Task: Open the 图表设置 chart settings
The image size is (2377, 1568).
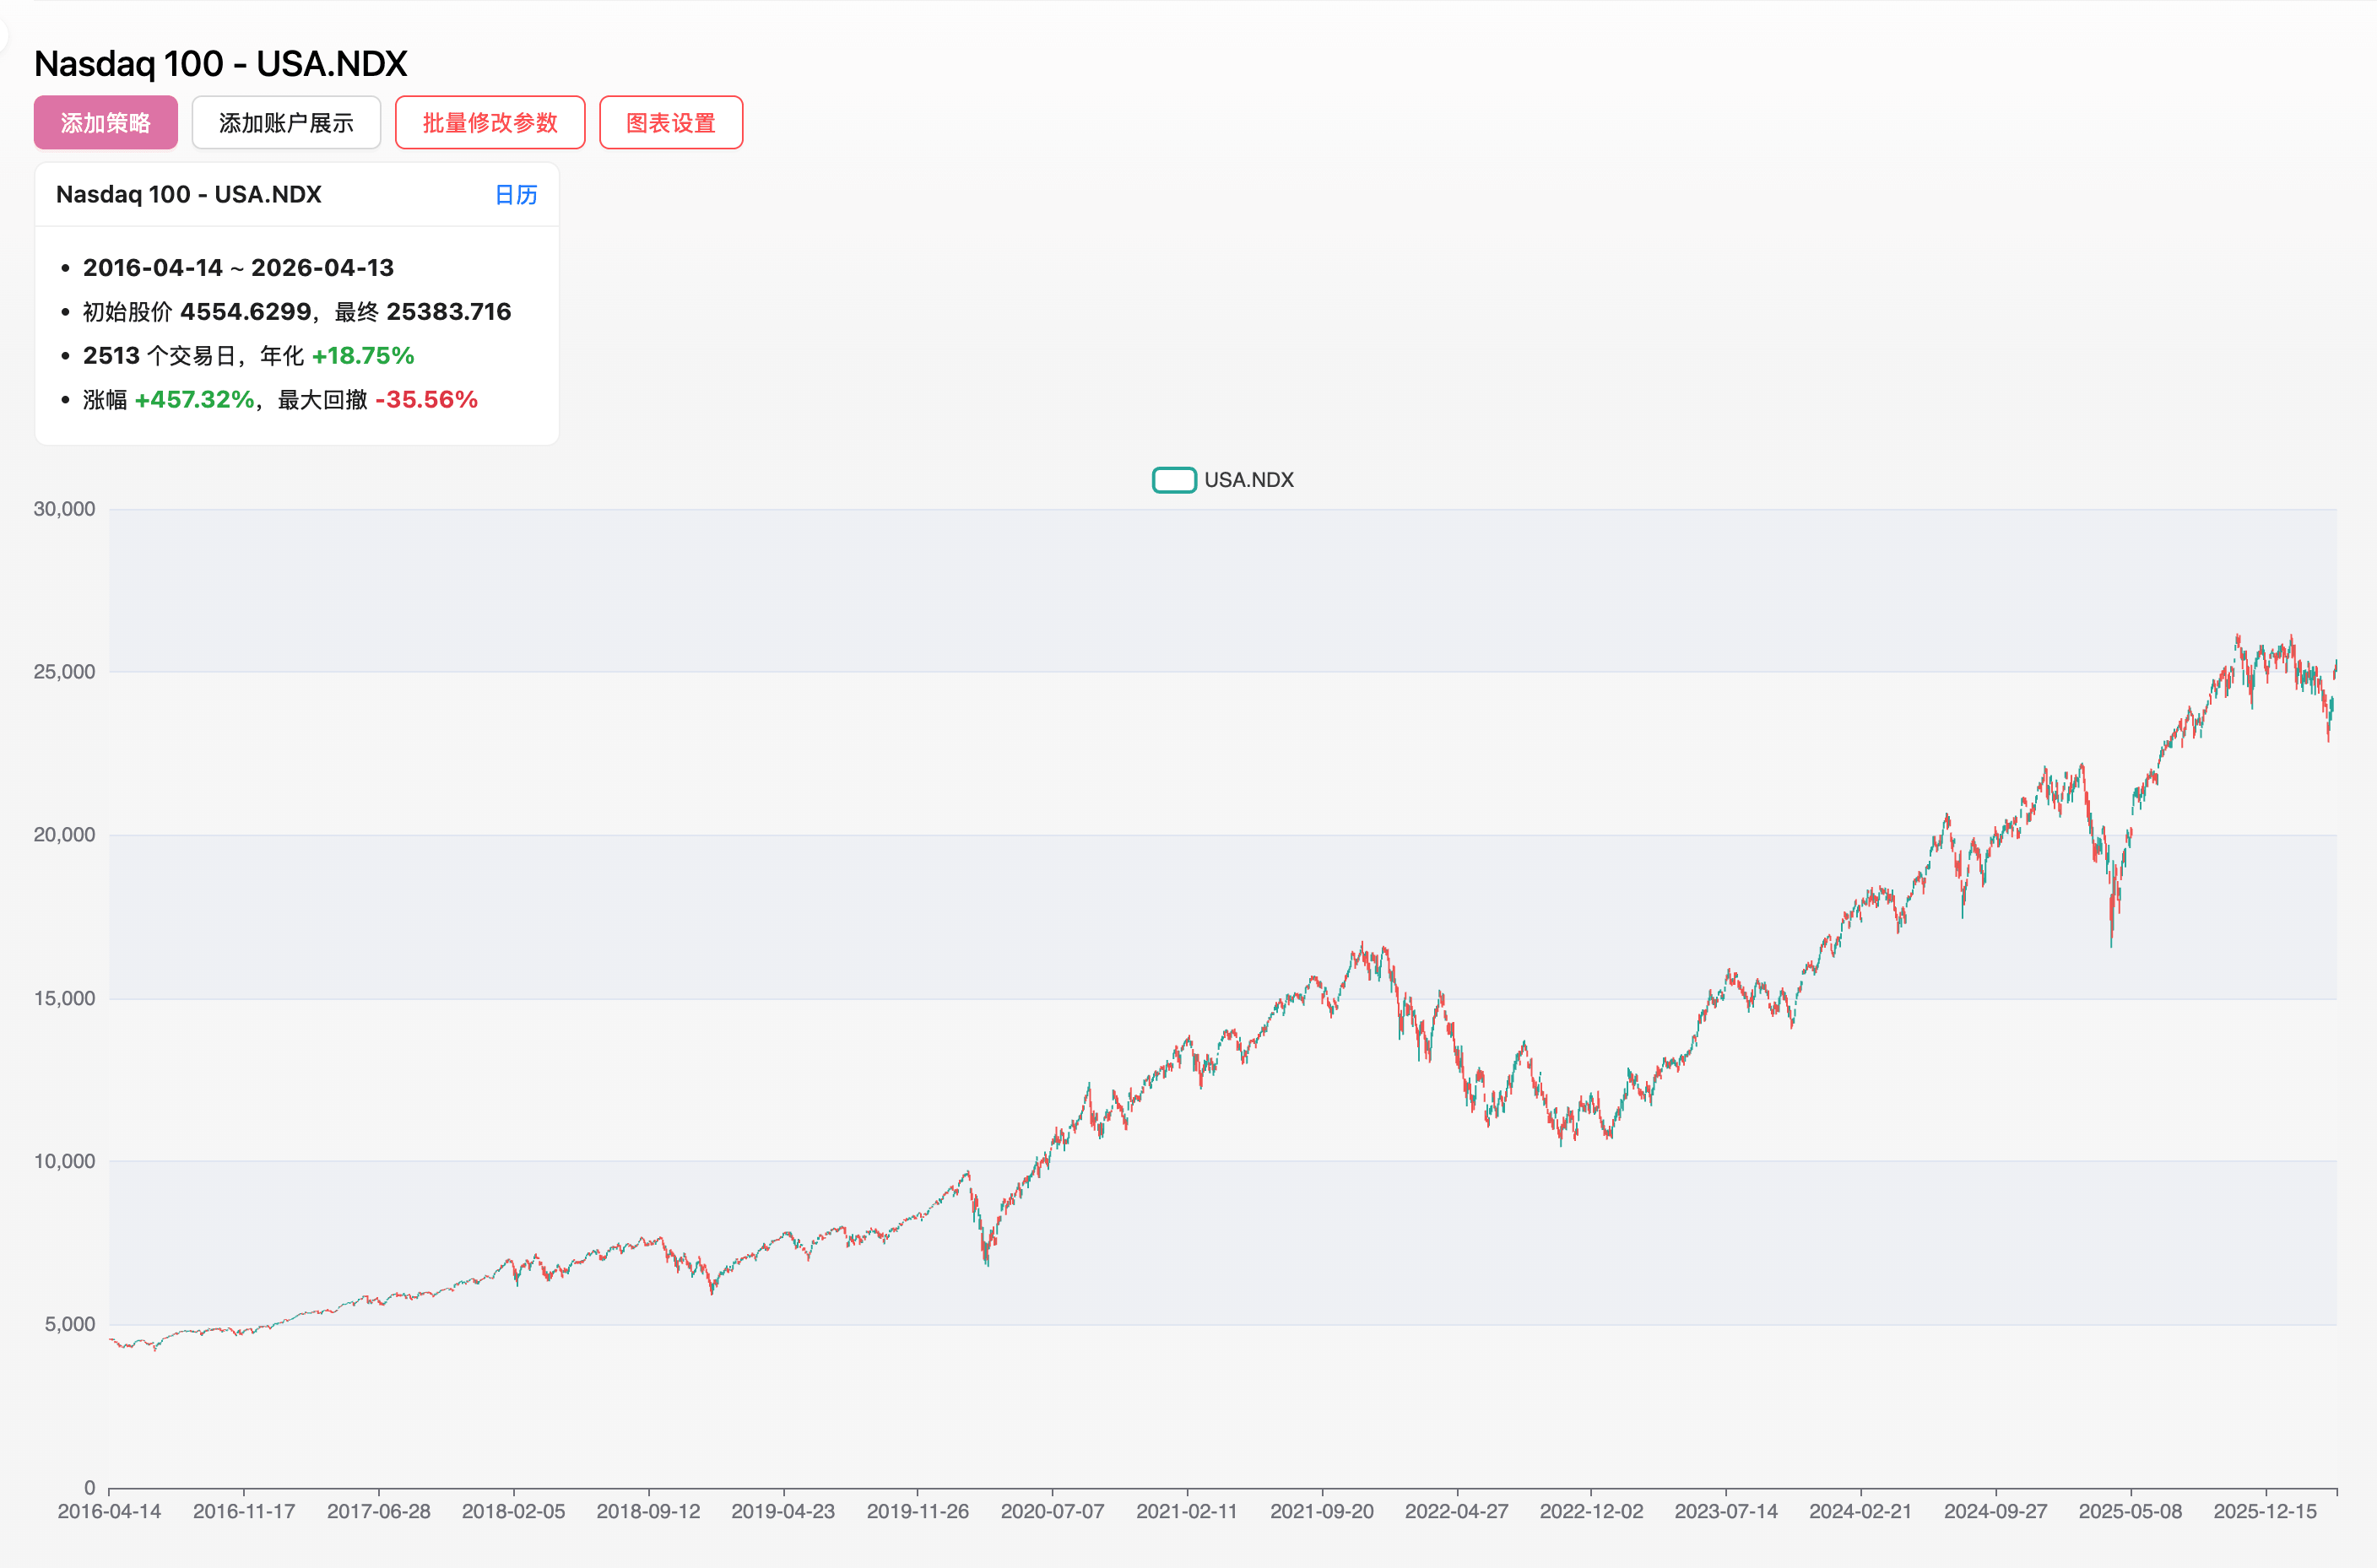Action: [670, 123]
